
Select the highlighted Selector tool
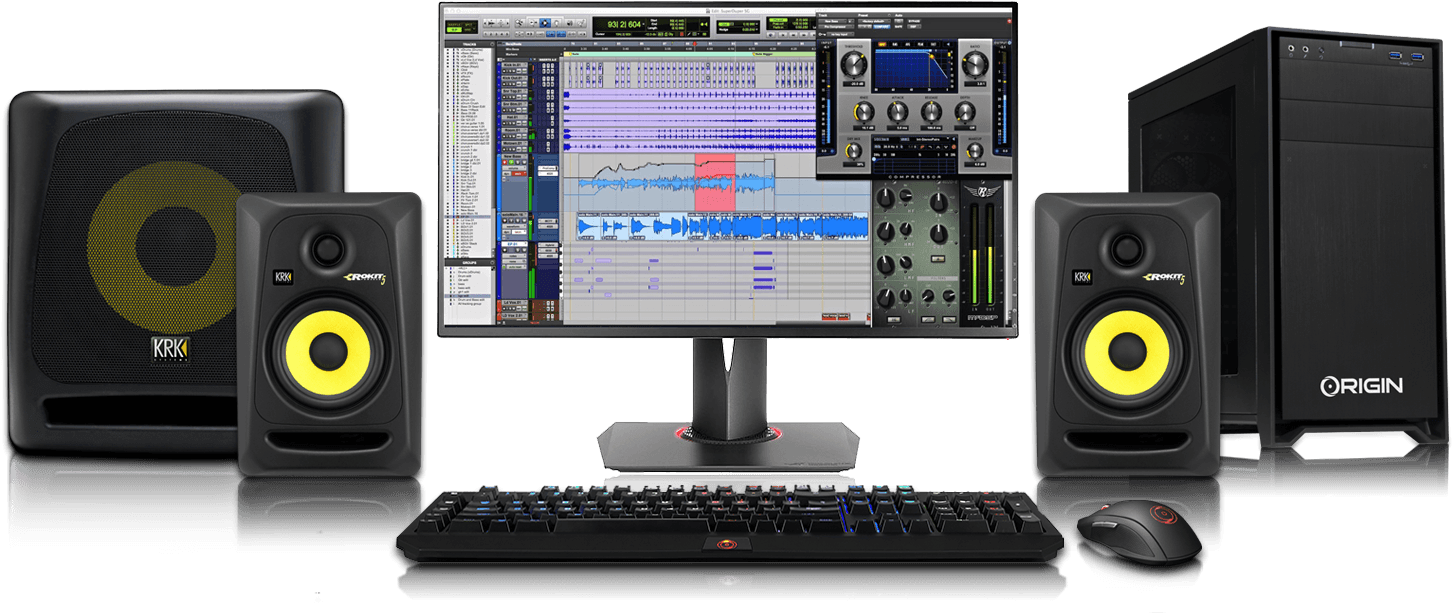545,23
